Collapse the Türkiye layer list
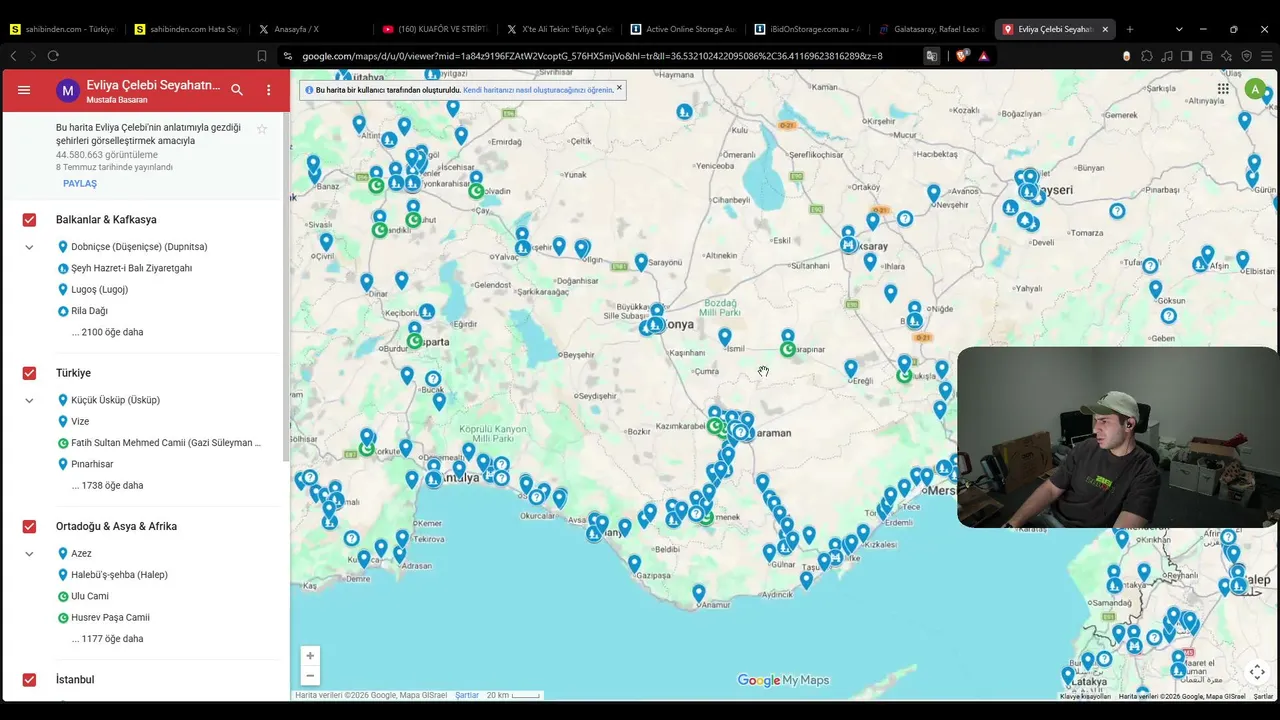 coord(29,400)
